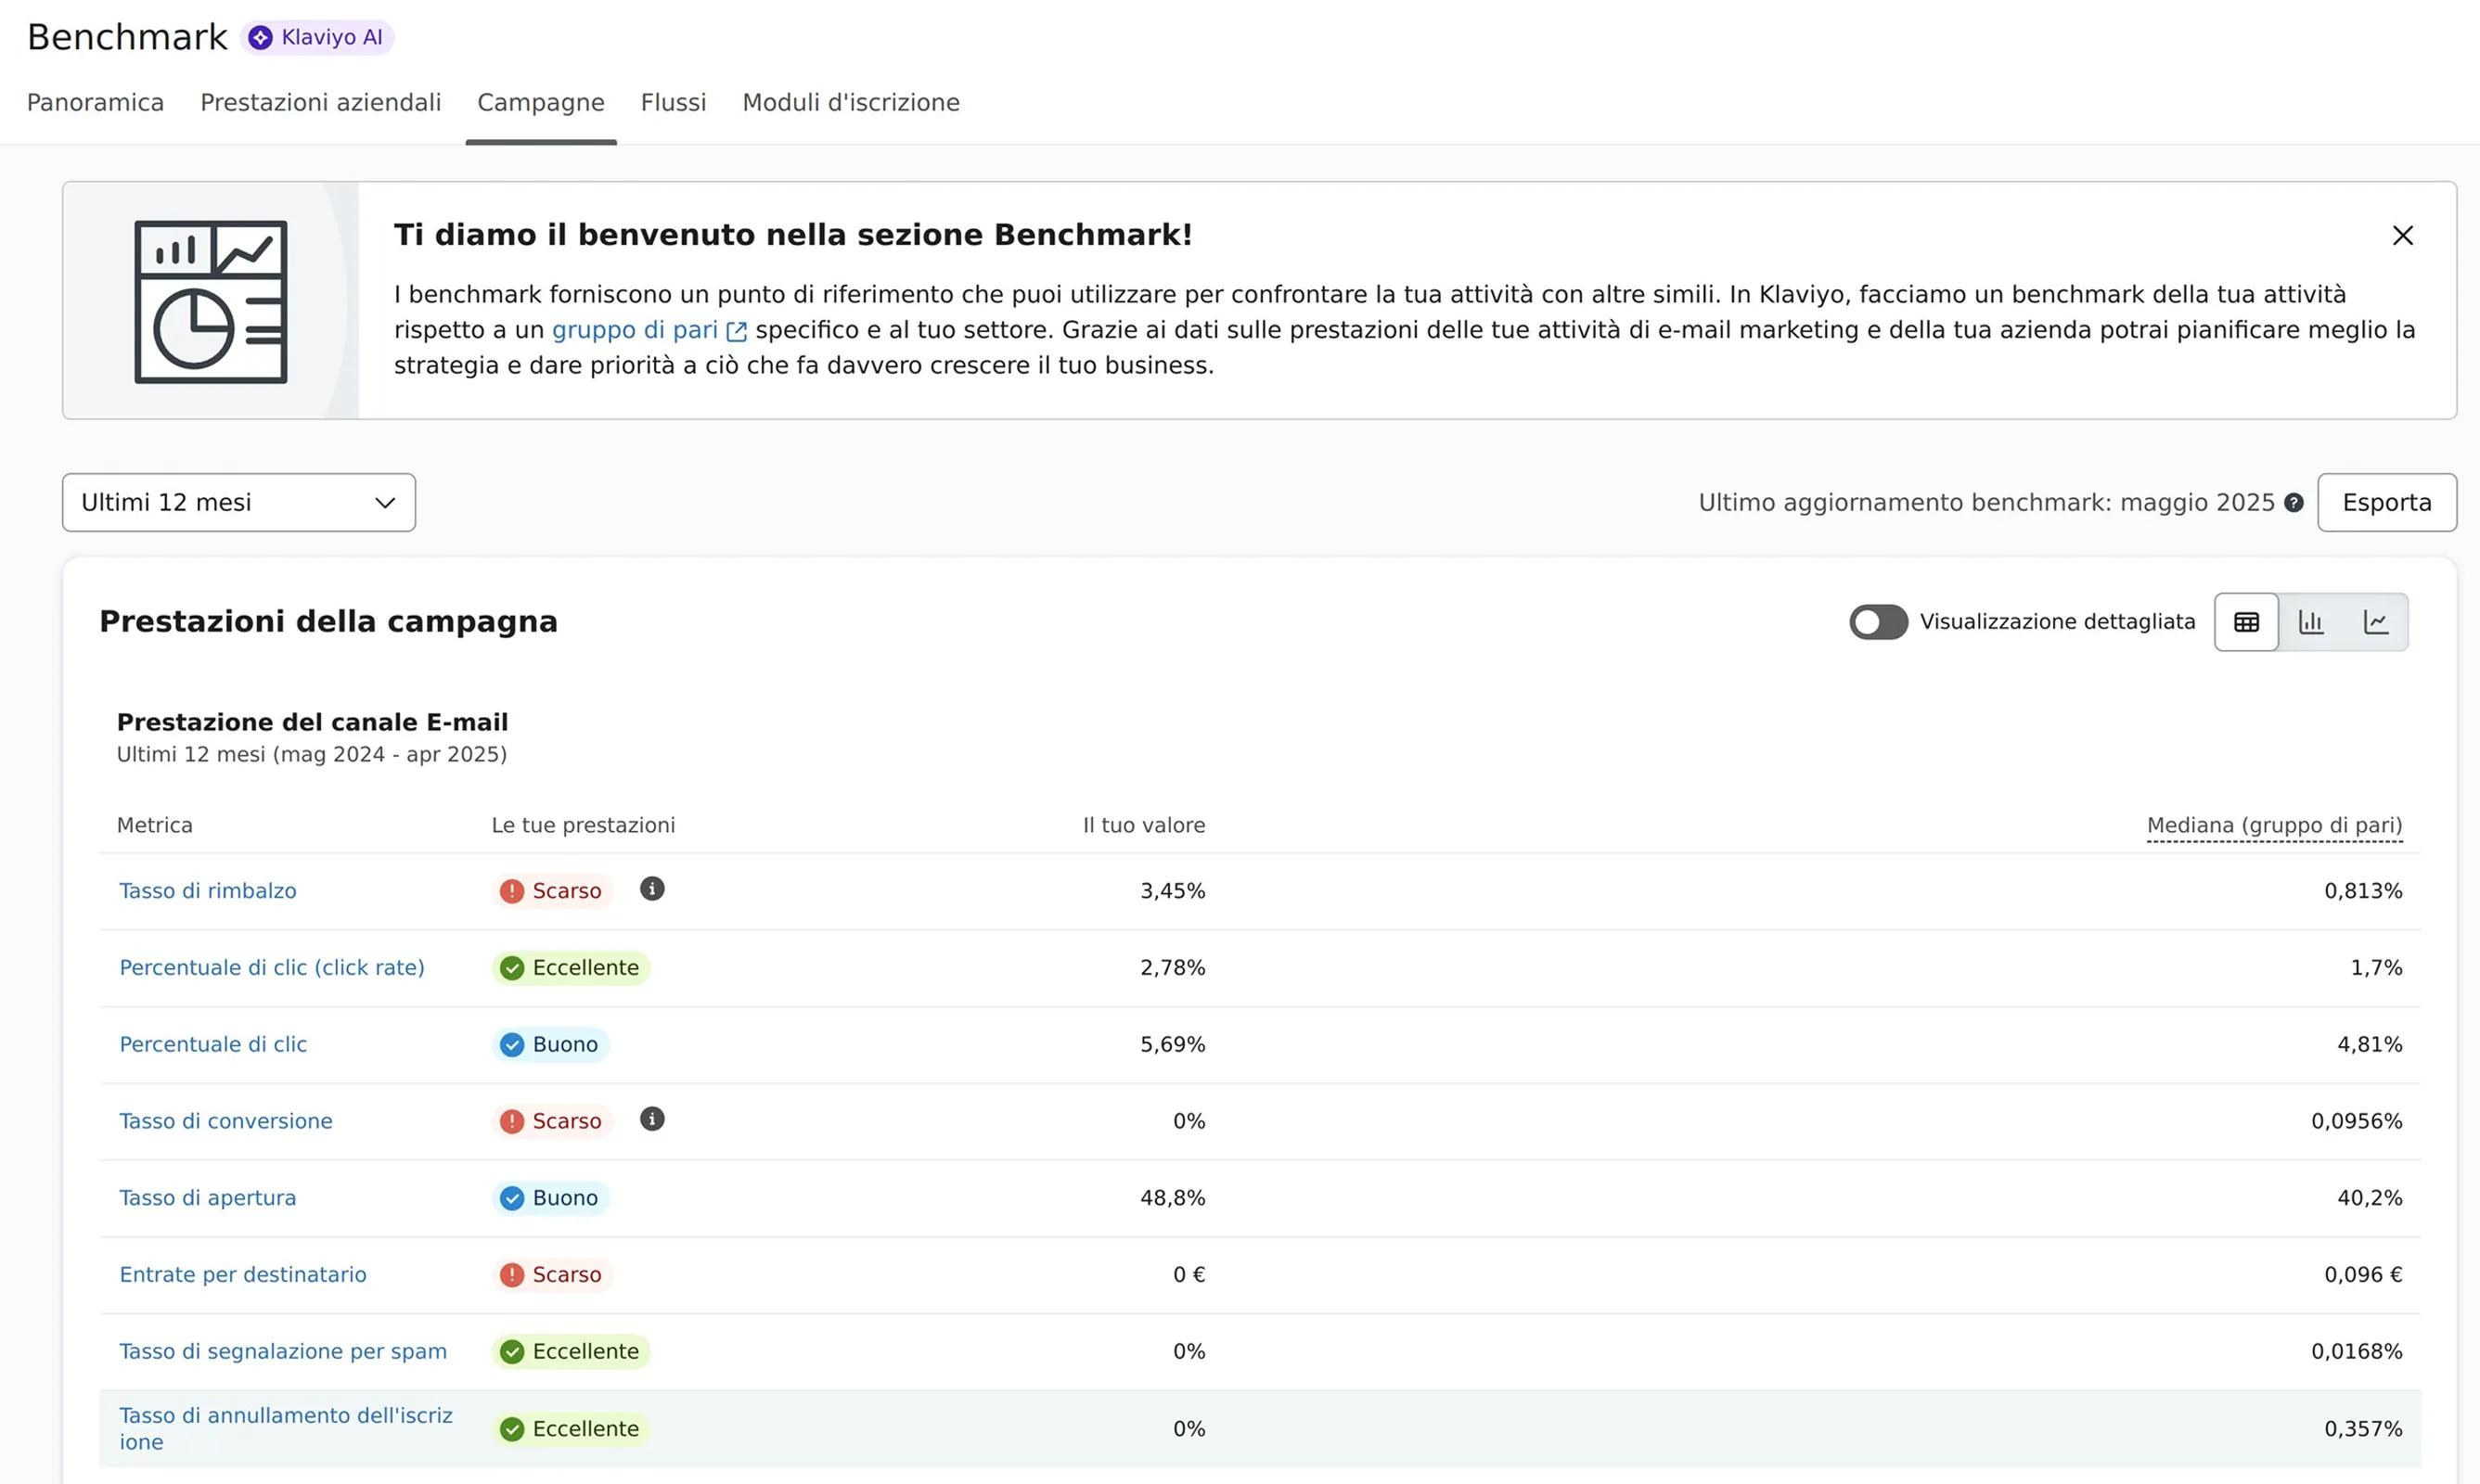
Task: Click the Klaviyo AI badge
Action: [317, 37]
